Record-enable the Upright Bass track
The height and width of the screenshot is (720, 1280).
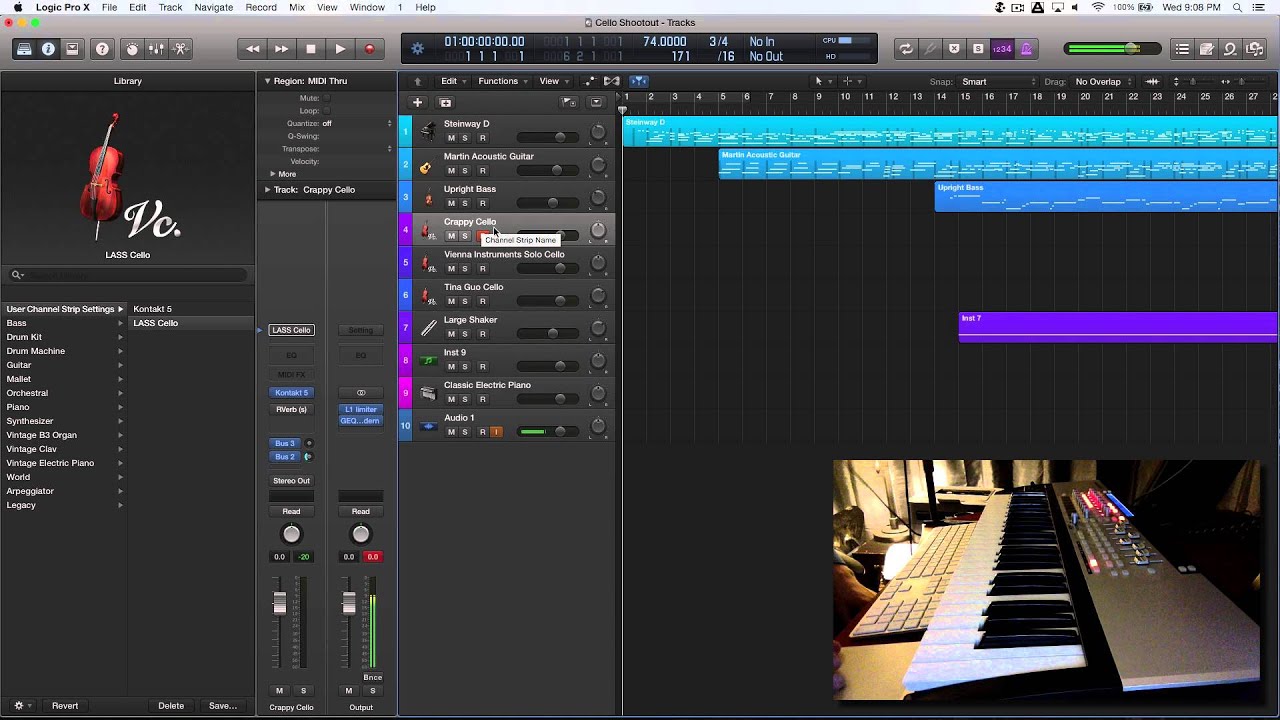point(482,203)
